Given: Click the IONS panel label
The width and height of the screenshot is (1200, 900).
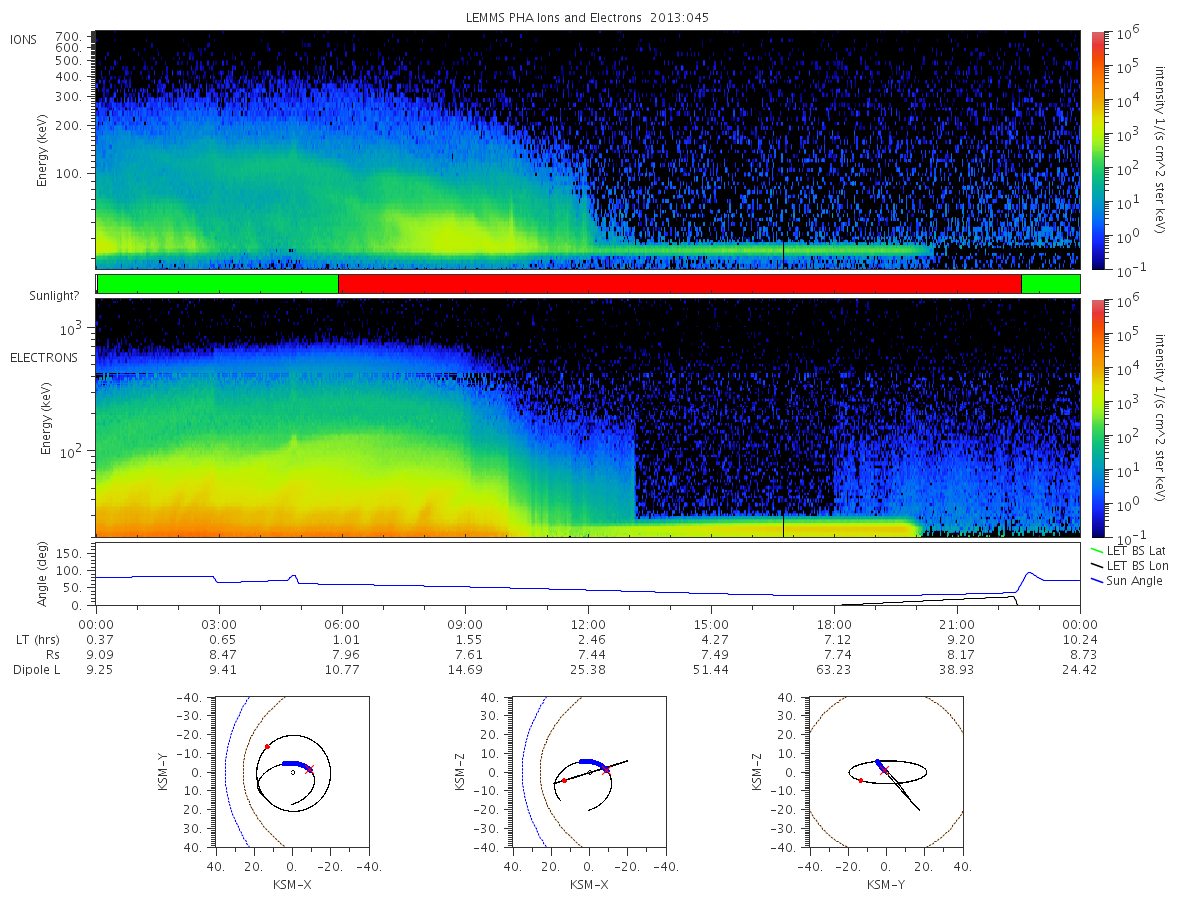Looking at the screenshot, I should pos(24,39).
